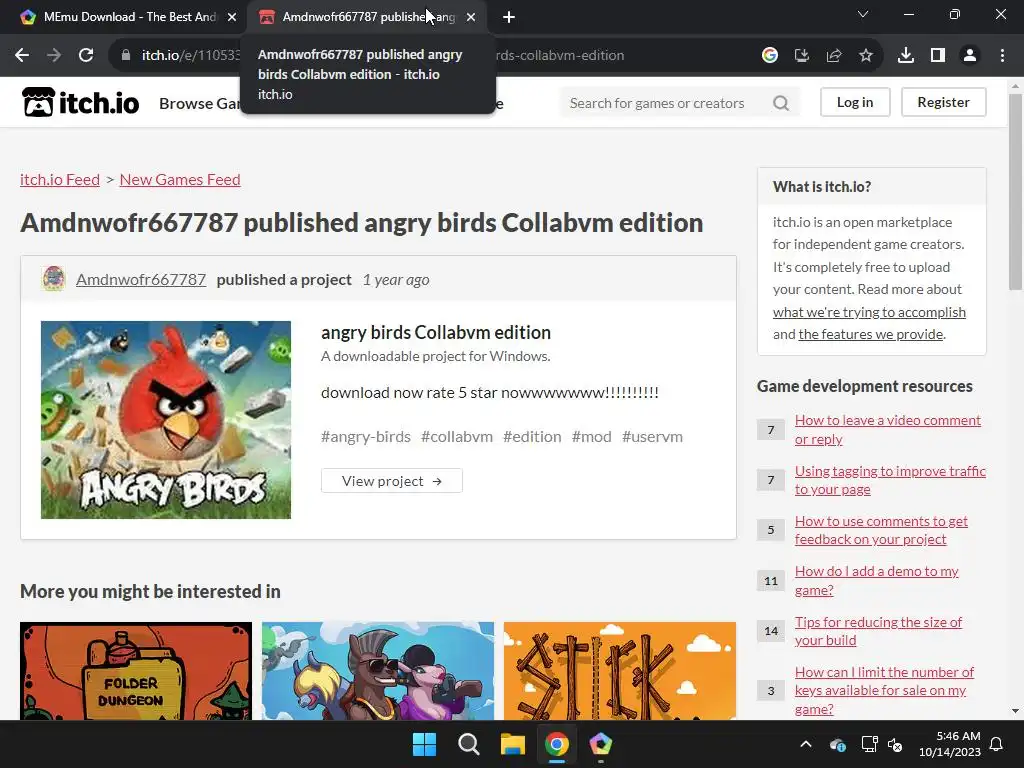
Task: Close the Amdnwofr667787 itch.io tab
Action: (x=471, y=17)
